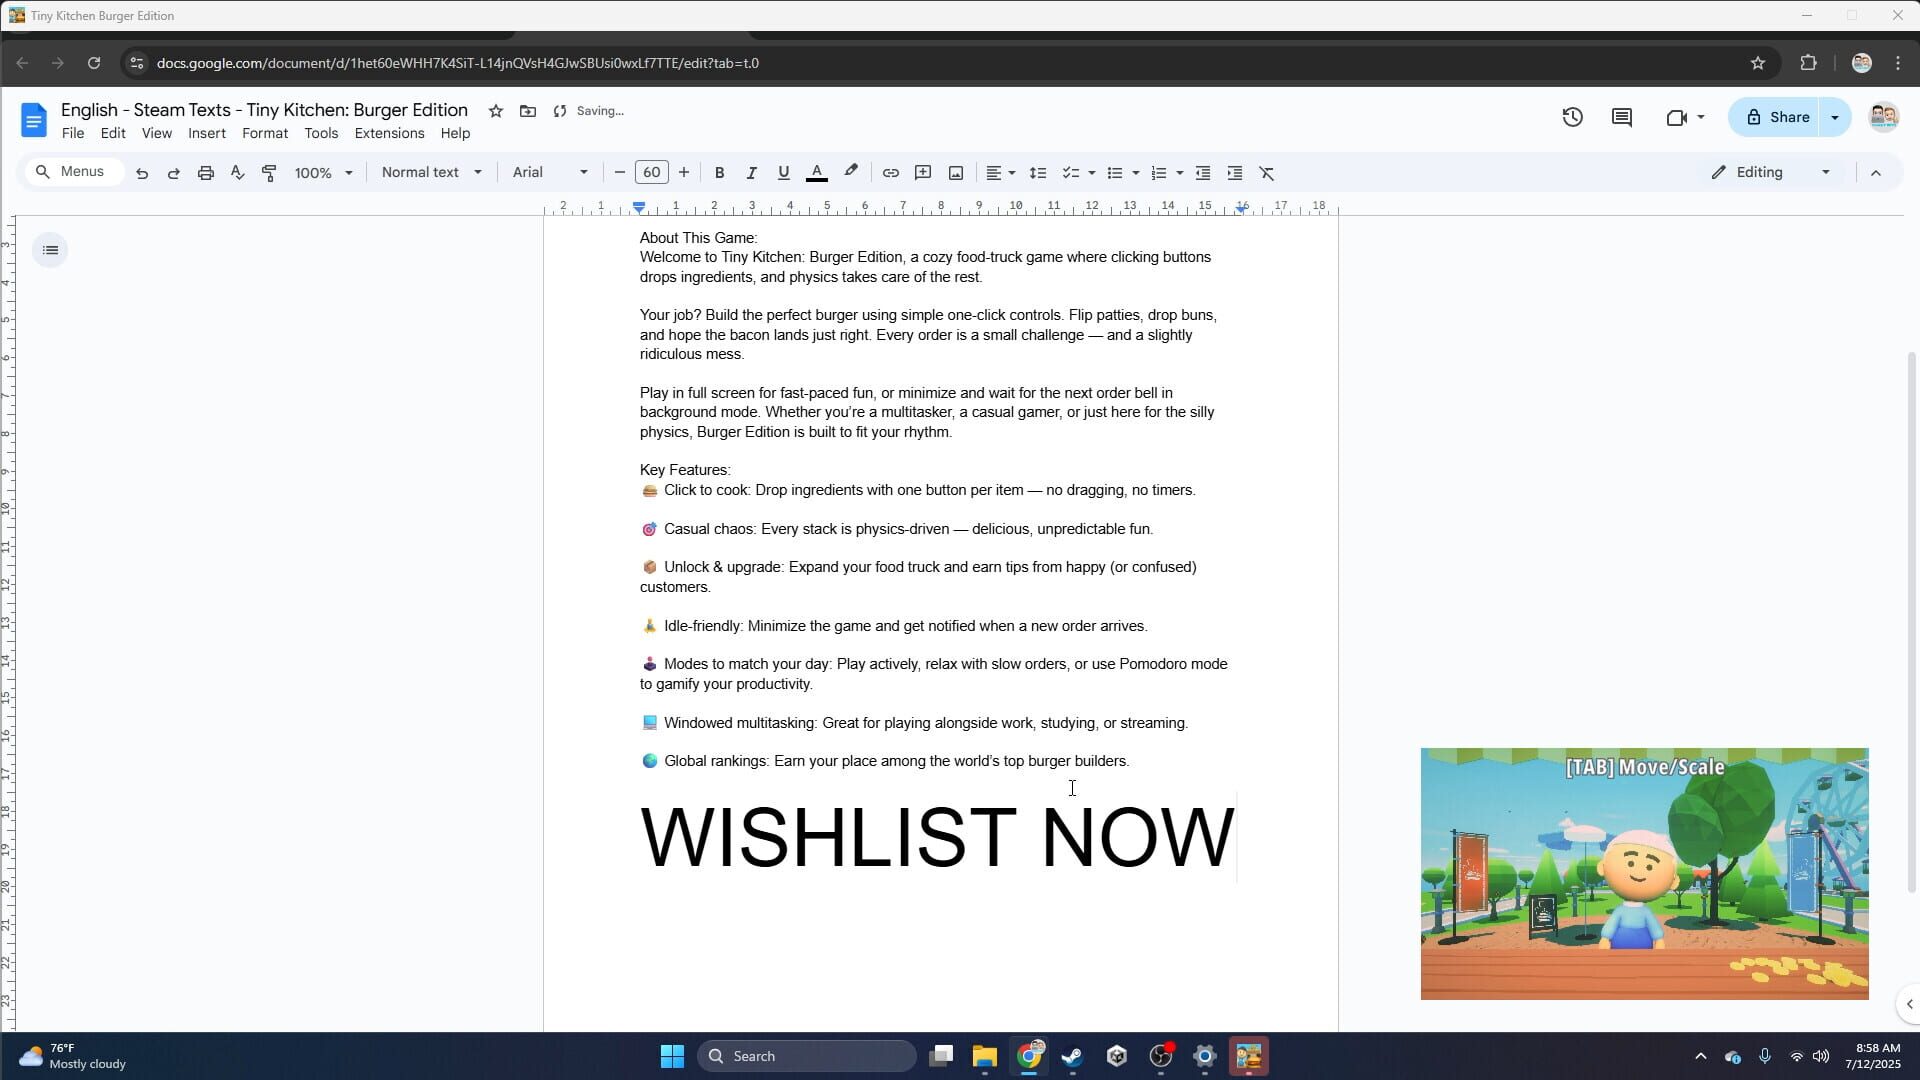Open the Normal text styles dropdown
Image resolution: width=1920 pixels, height=1080 pixels.
[430, 172]
